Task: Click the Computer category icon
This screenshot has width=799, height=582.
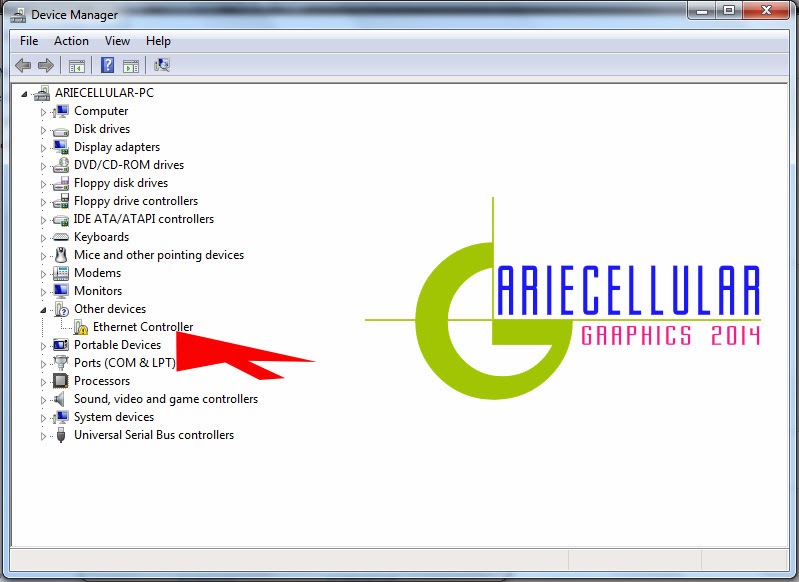Action: point(61,111)
